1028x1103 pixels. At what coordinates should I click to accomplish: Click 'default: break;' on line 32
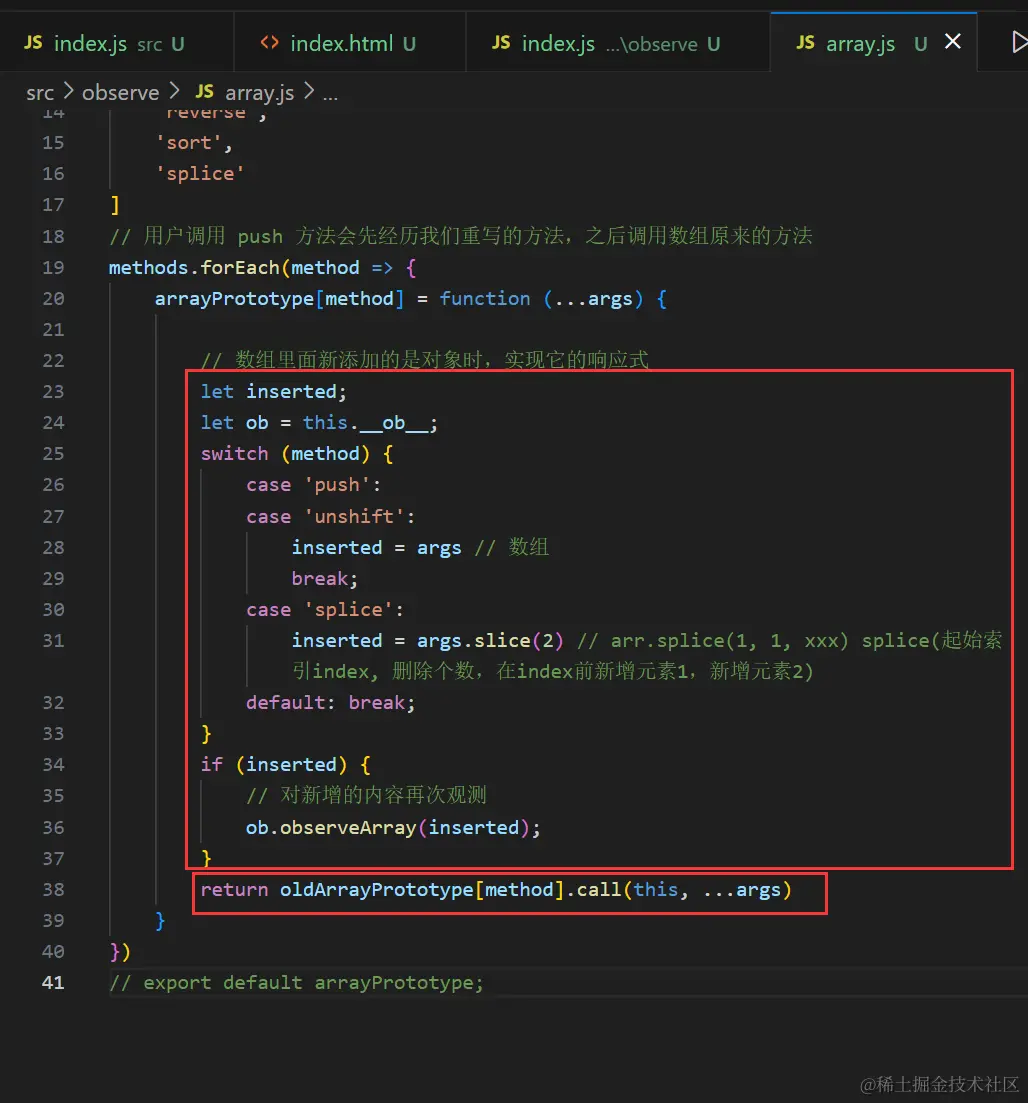(x=331, y=703)
